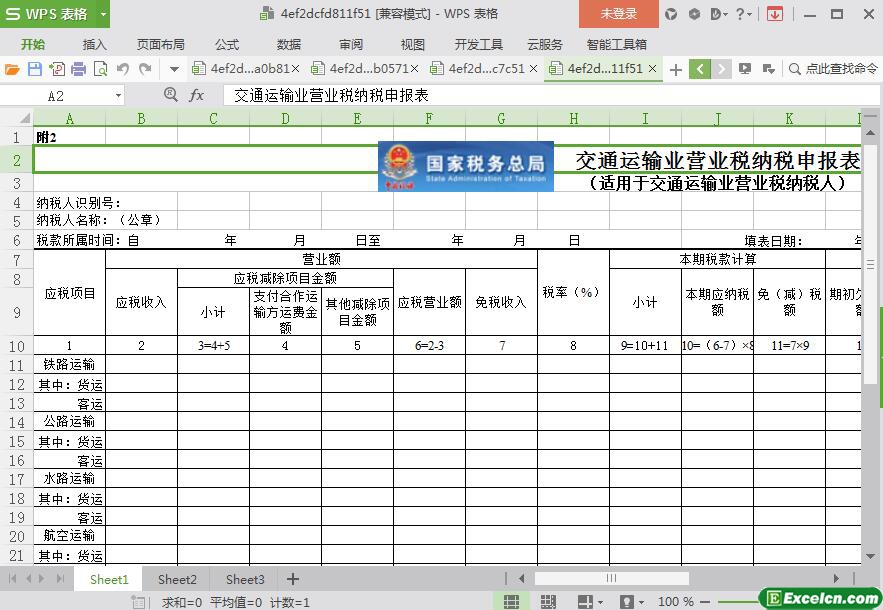This screenshot has height=610, width=883.
Task: Close the 4ef2d...a0b81 document tab
Action: tap(296, 69)
